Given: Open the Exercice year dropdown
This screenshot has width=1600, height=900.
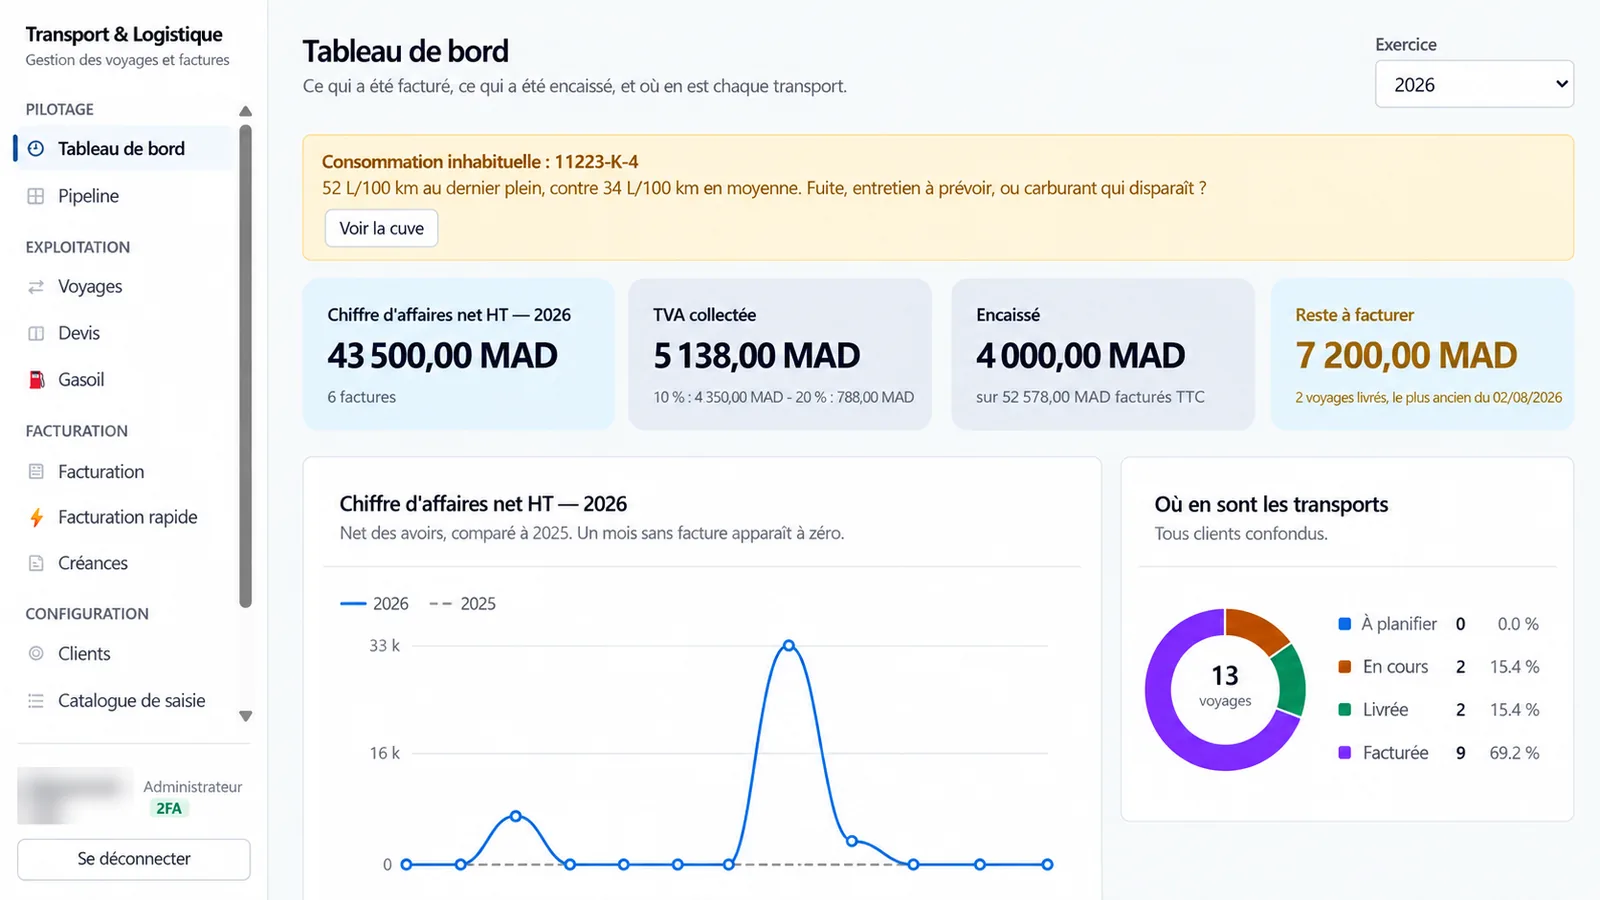Looking at the screenshot, I should 1474,84.
